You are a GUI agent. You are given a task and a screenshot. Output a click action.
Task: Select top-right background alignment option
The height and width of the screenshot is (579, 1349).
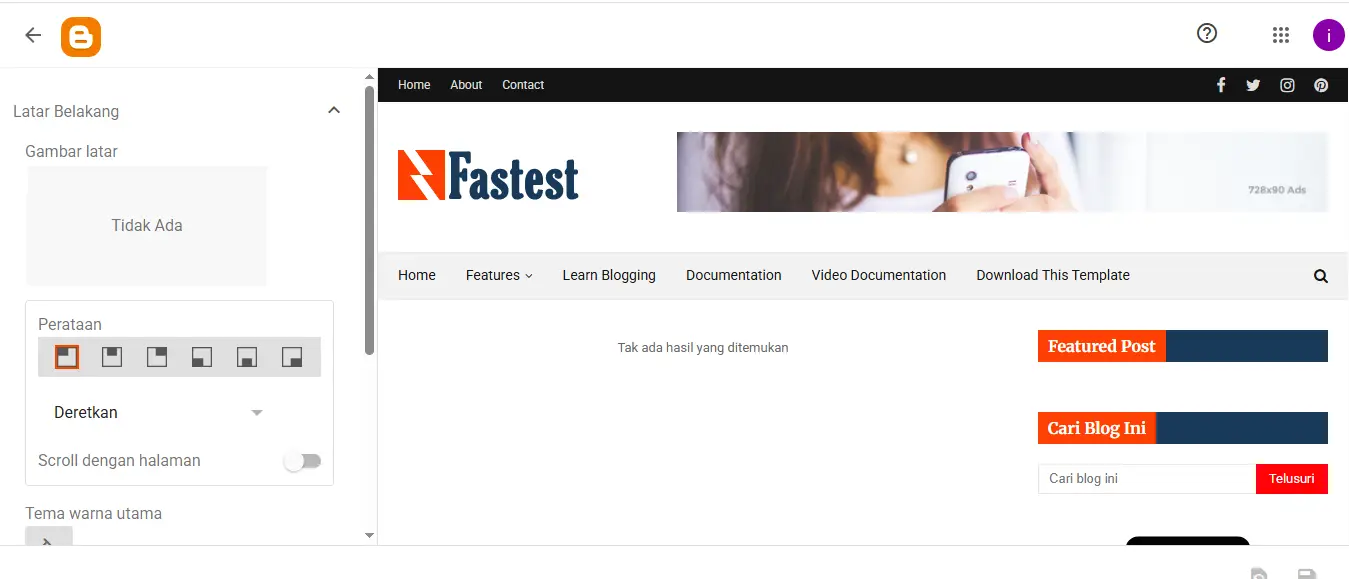(x=157, y=357)
